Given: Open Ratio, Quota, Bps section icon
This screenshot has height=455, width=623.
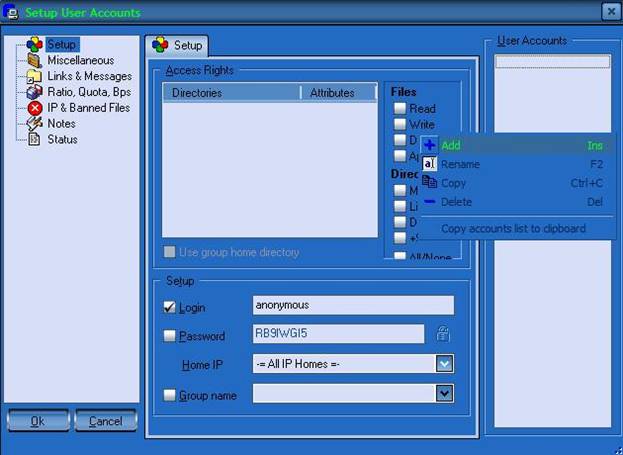Looking at the screenshot, I should pos(35,92).
